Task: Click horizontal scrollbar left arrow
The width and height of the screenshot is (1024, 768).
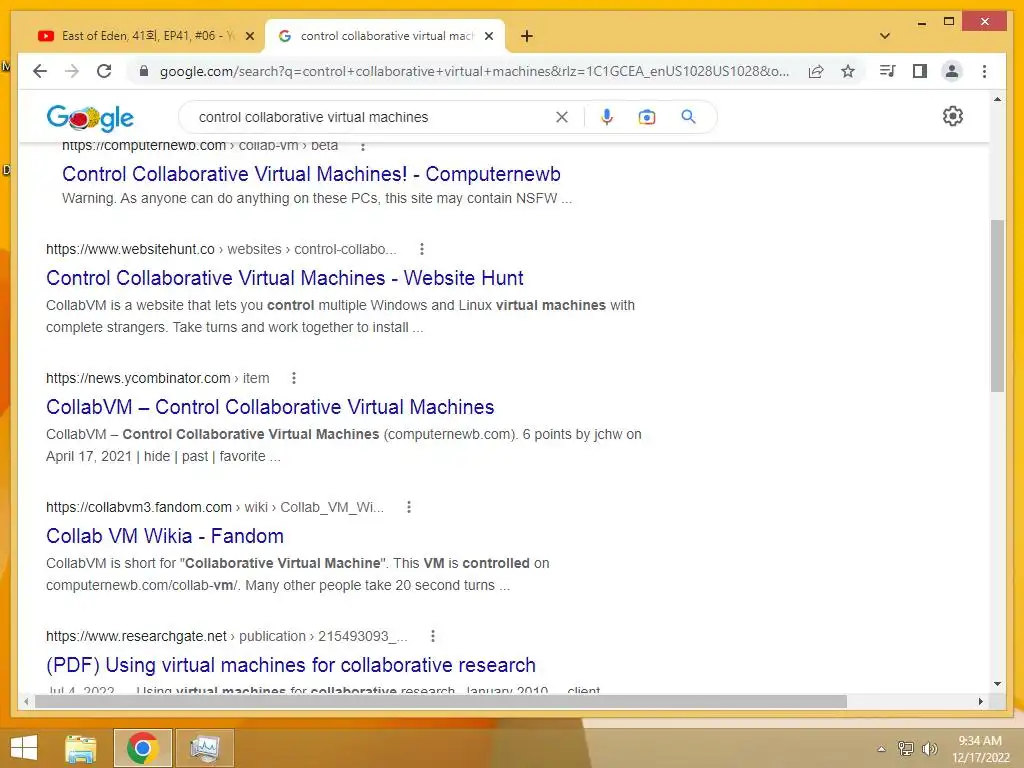Action: point(26,701)
